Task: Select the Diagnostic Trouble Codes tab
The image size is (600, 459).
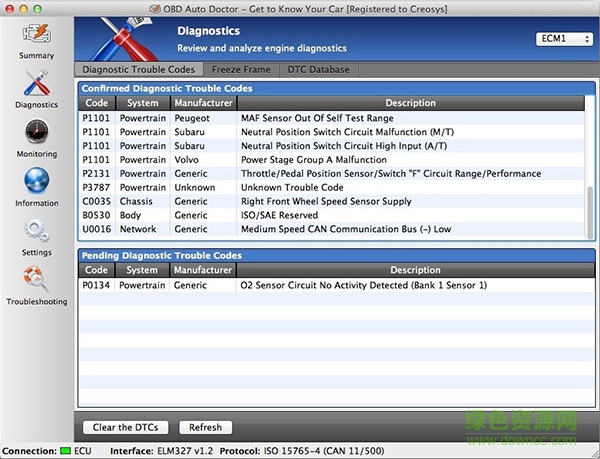Action: pos(137,70)
